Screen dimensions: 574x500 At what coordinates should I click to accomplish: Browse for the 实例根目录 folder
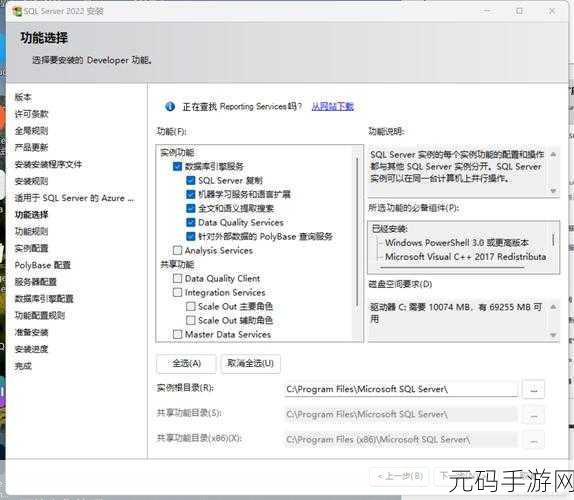[534, 389]
